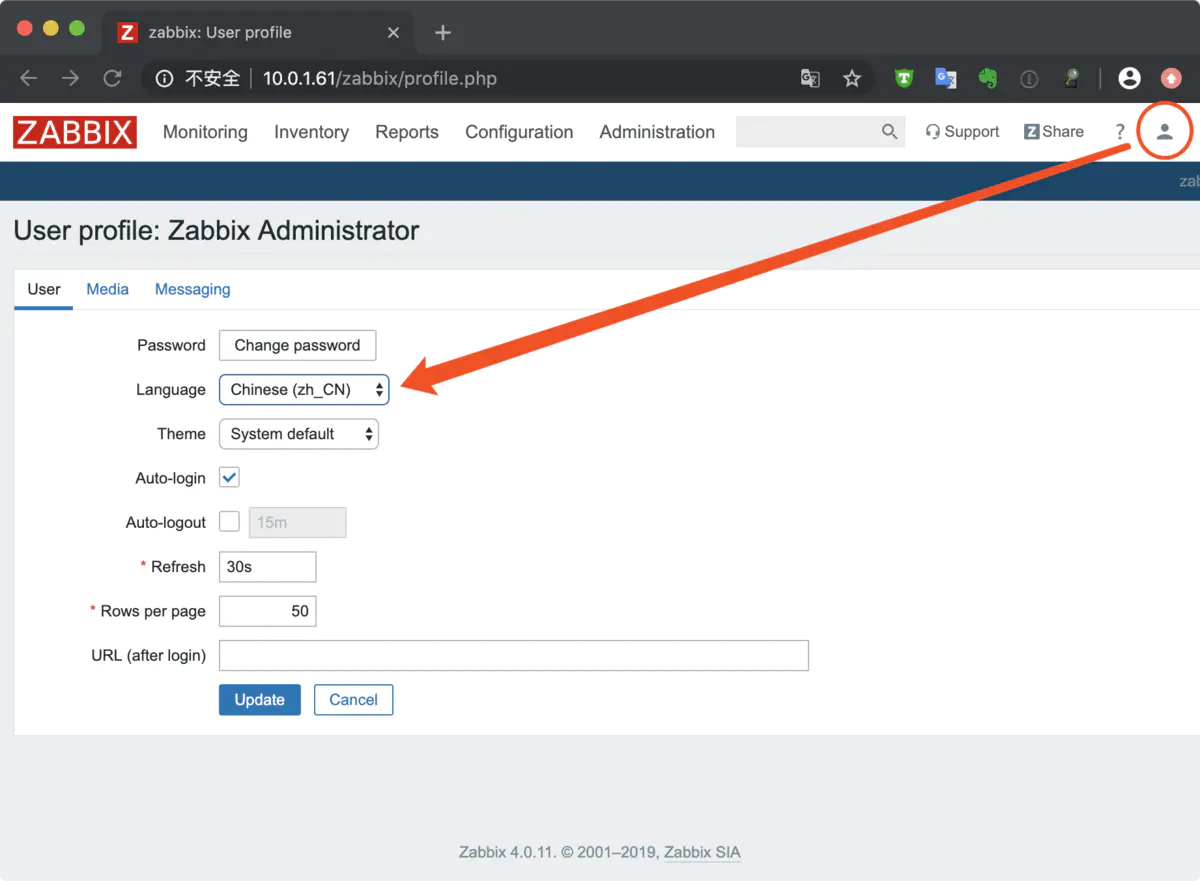Open a new browser tab

[x=443, y=32]
